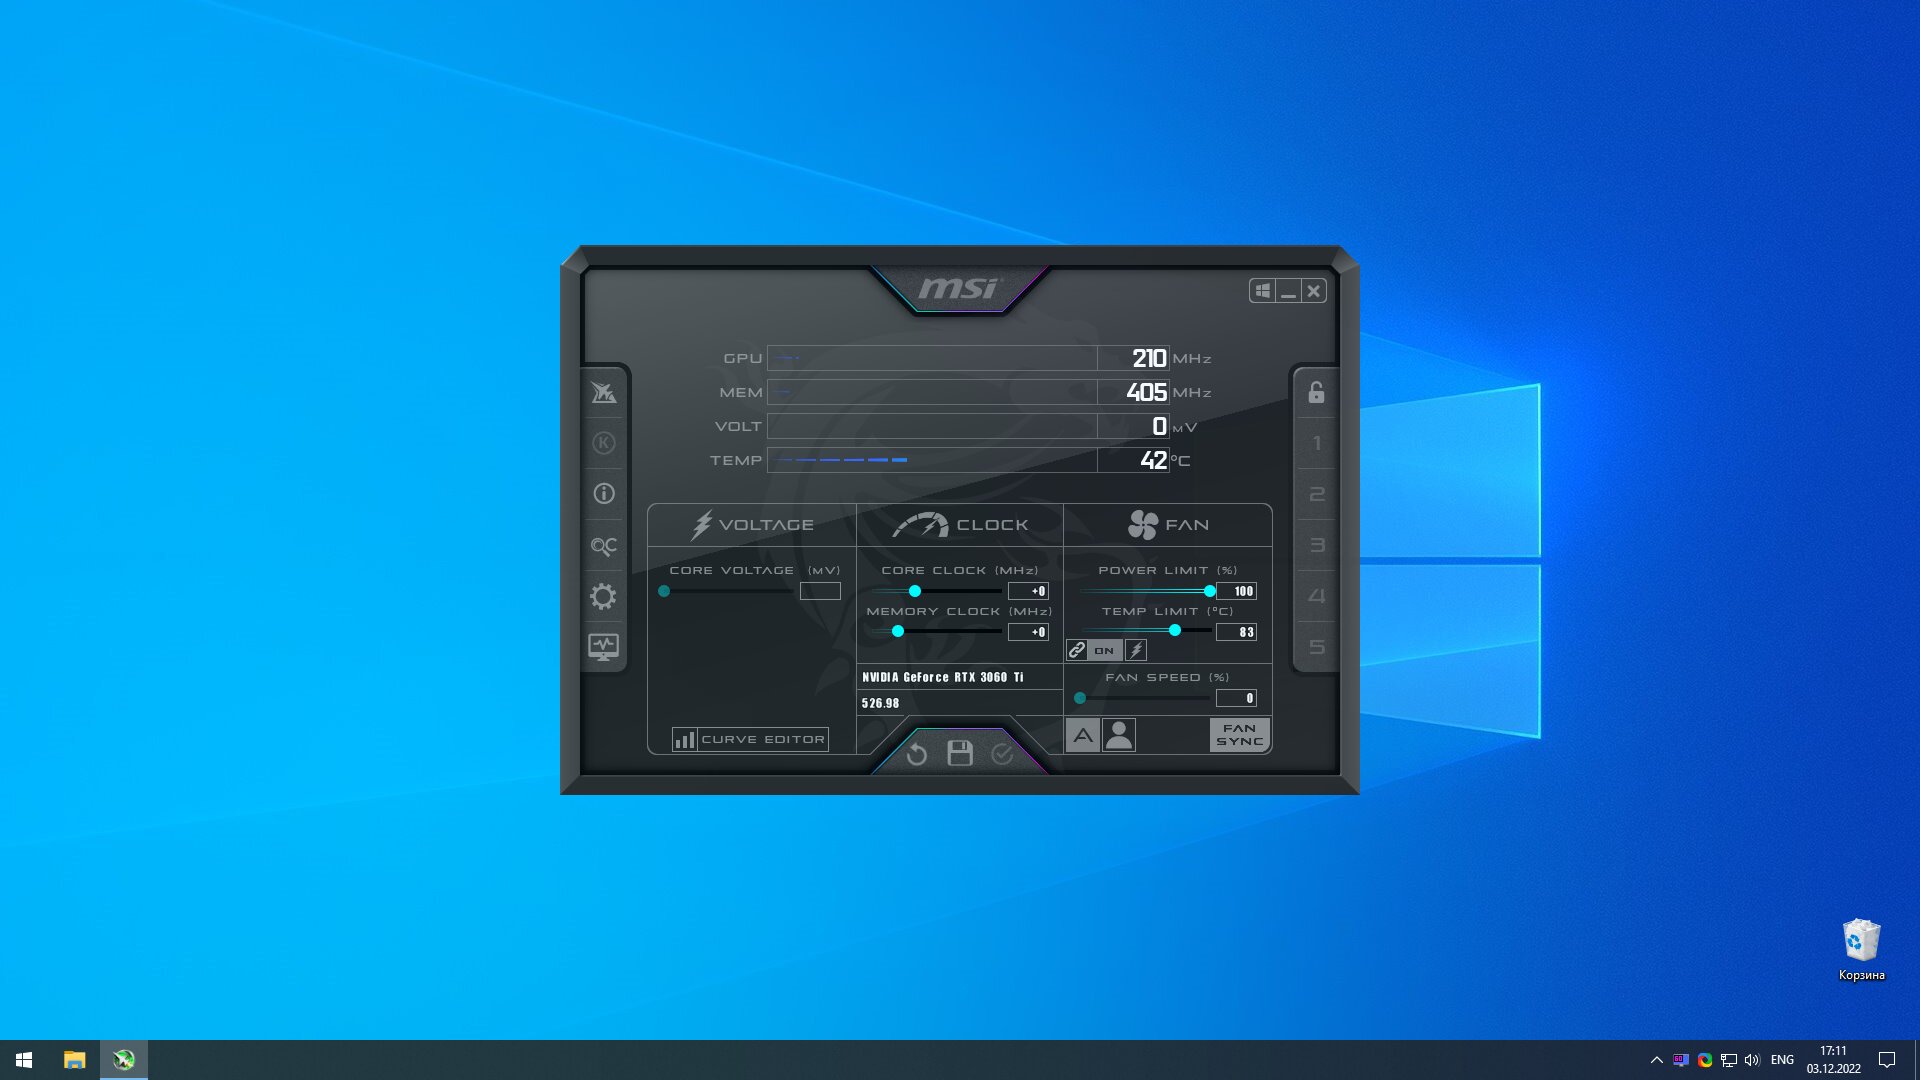
Task: Open settings gear in MSI Afterburner
Action: pos(603,597)
